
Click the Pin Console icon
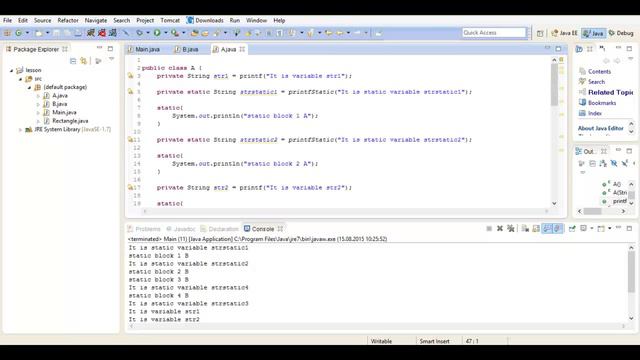point(572,229)
